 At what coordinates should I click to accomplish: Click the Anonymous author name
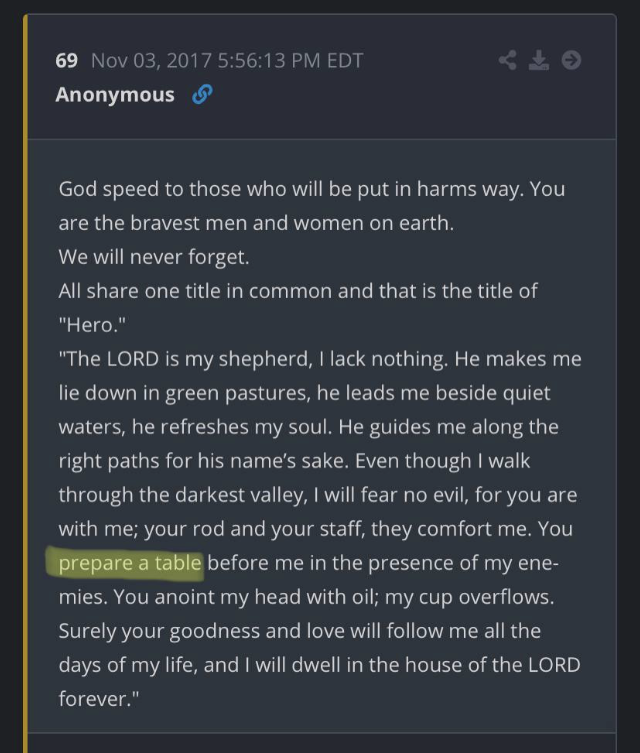click(x=115, y=95)
